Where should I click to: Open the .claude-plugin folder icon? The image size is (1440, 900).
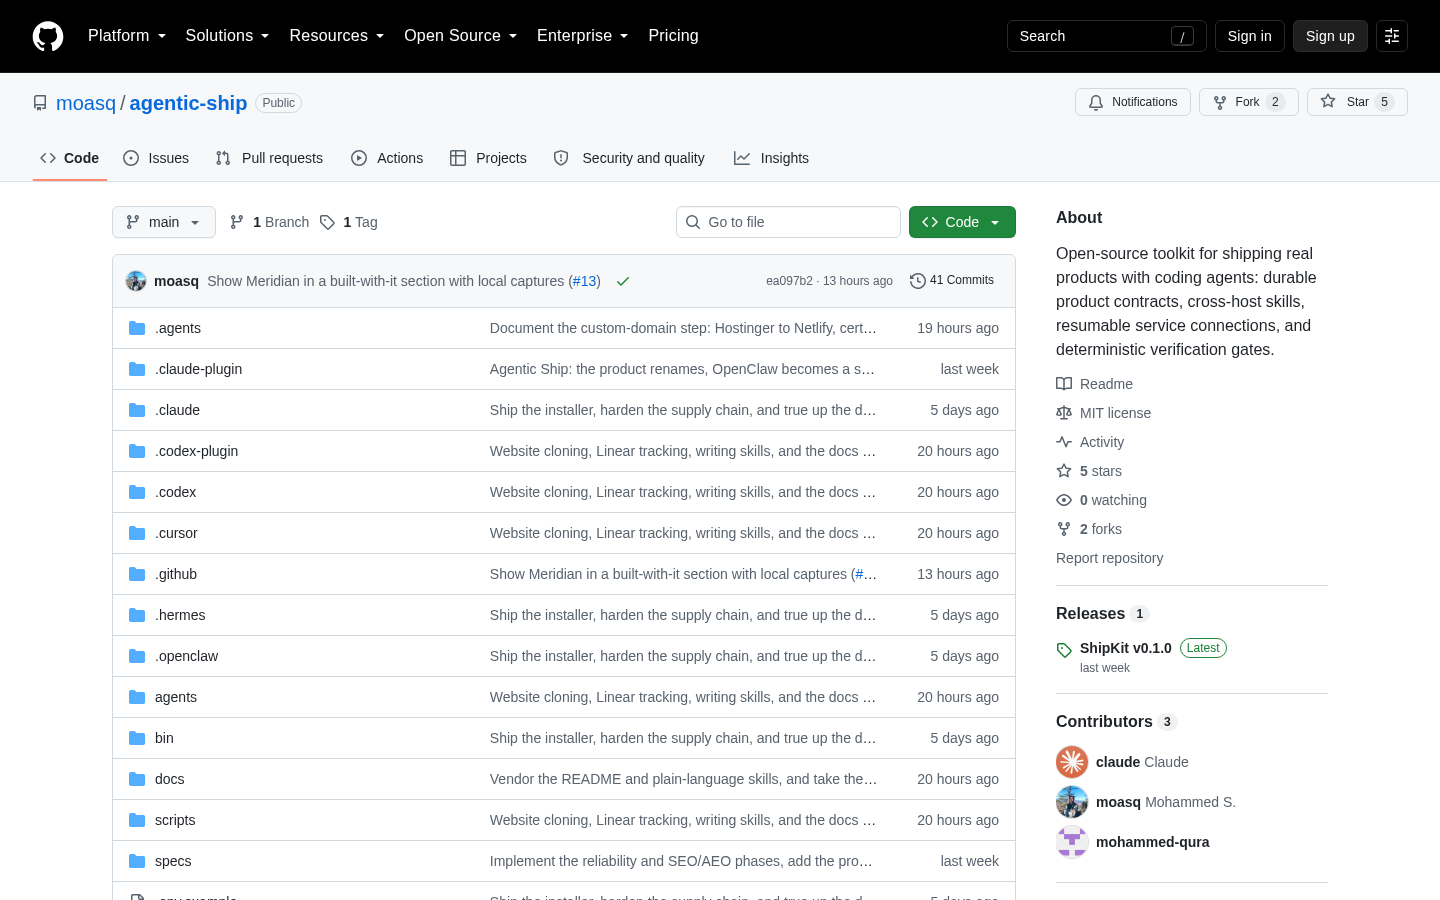[137, 369]
